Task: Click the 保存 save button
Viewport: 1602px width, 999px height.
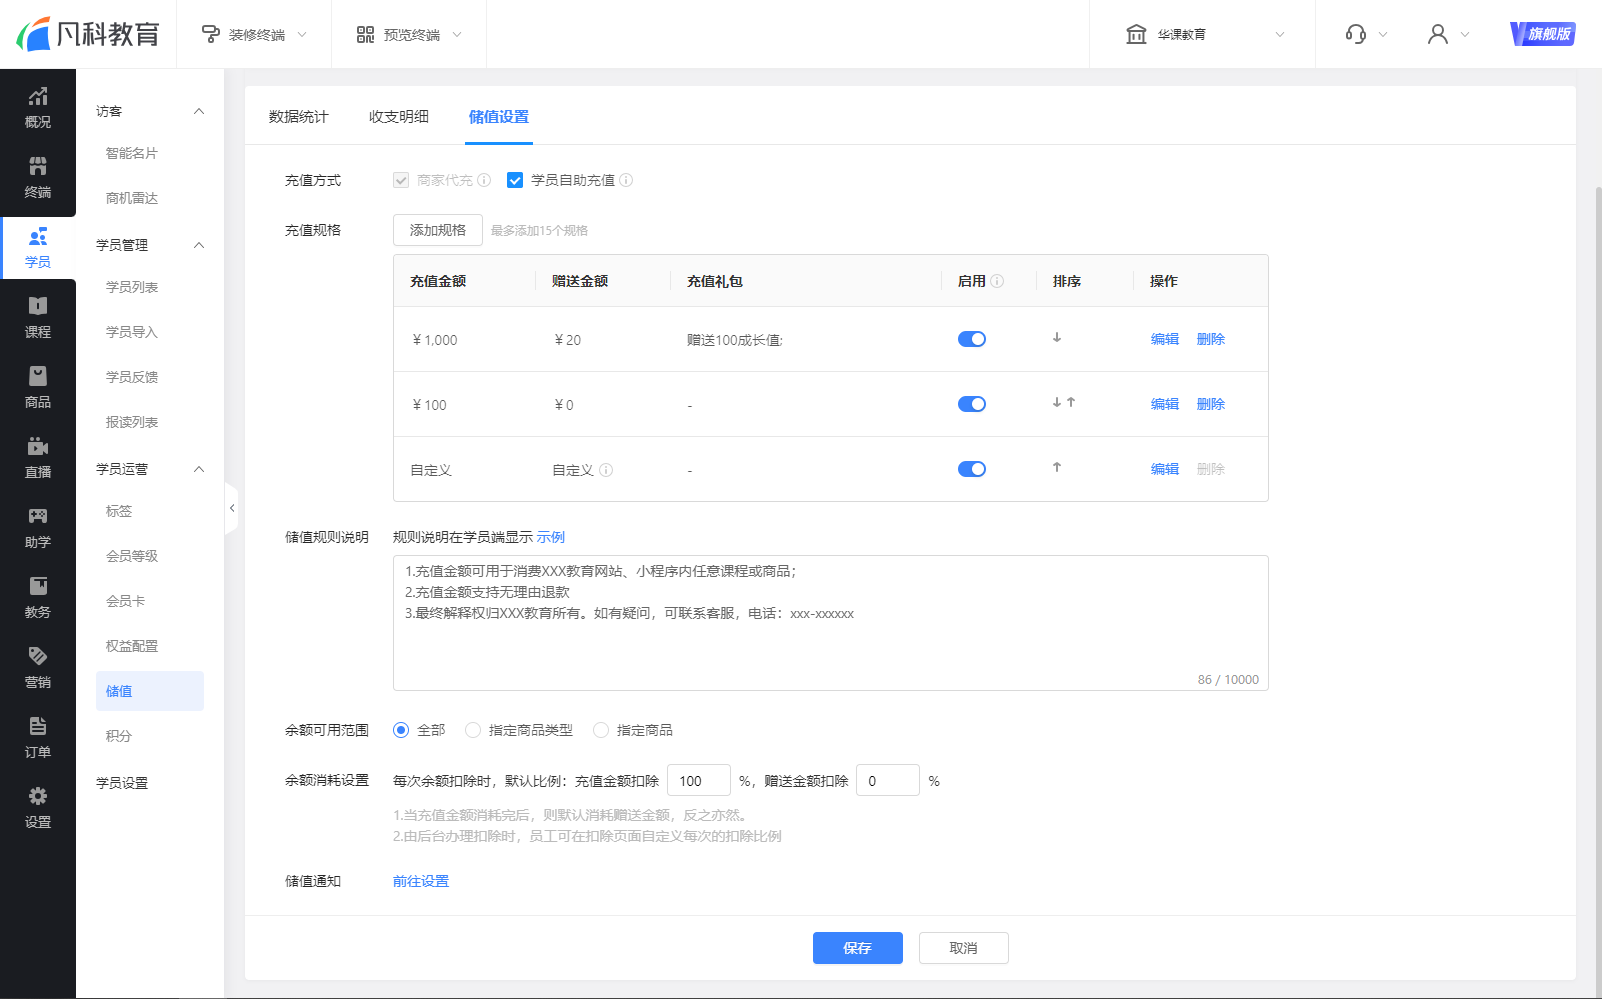Action: (x=858, y=948)
